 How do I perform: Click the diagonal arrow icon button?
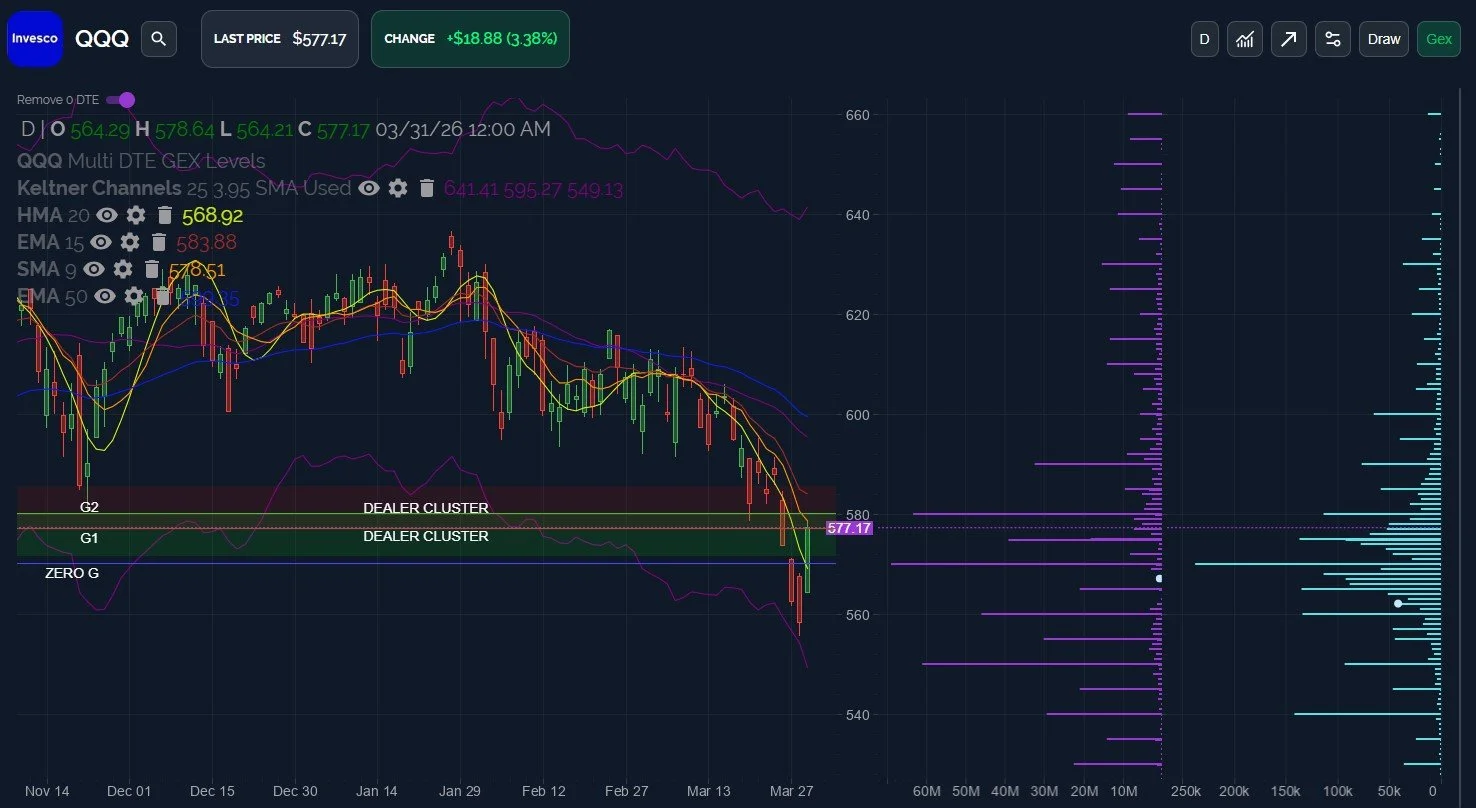click(x=1289, y=39)
